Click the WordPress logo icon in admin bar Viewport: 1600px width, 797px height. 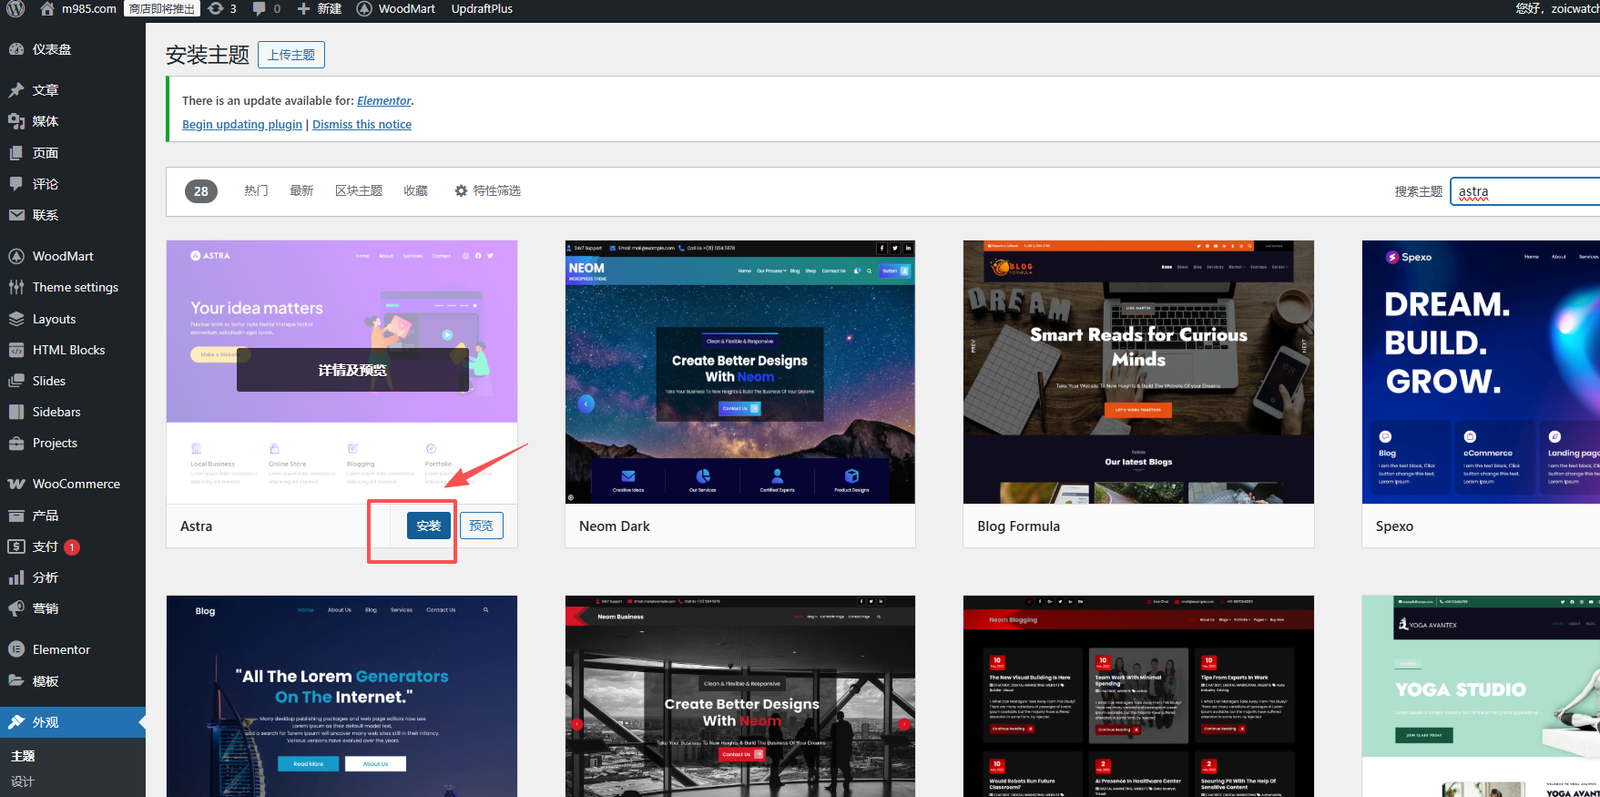pos(16,9)
